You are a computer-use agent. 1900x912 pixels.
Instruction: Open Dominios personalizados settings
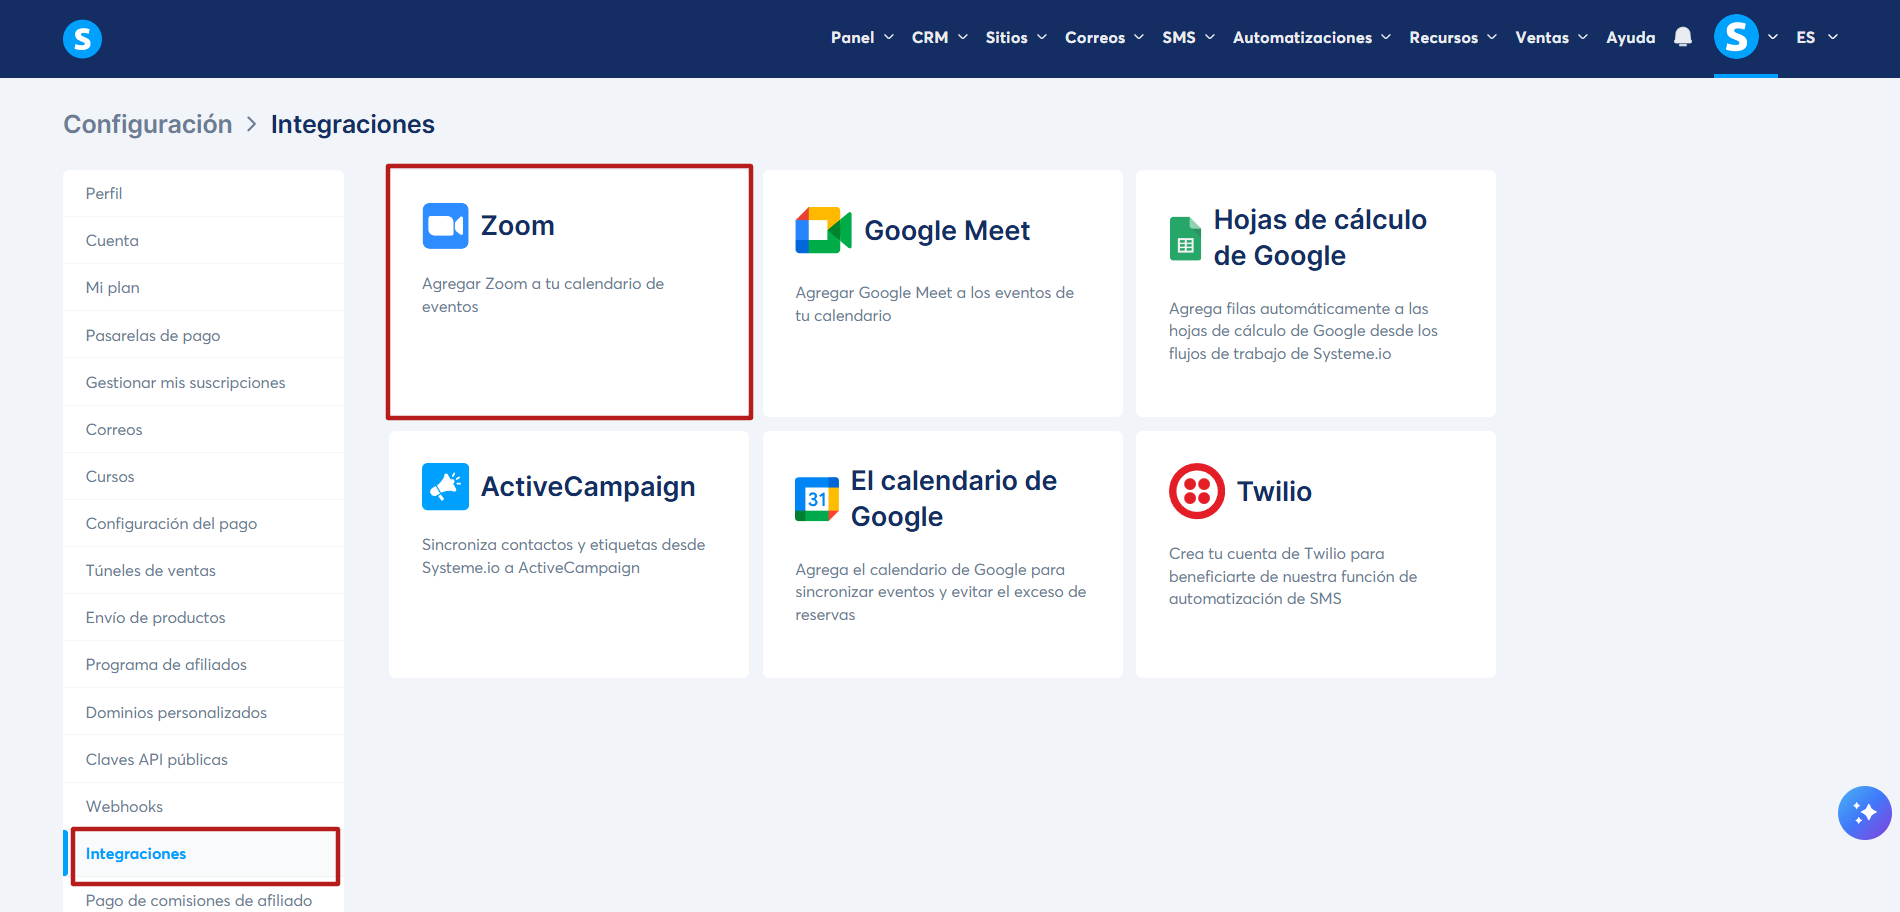point(203,713)
